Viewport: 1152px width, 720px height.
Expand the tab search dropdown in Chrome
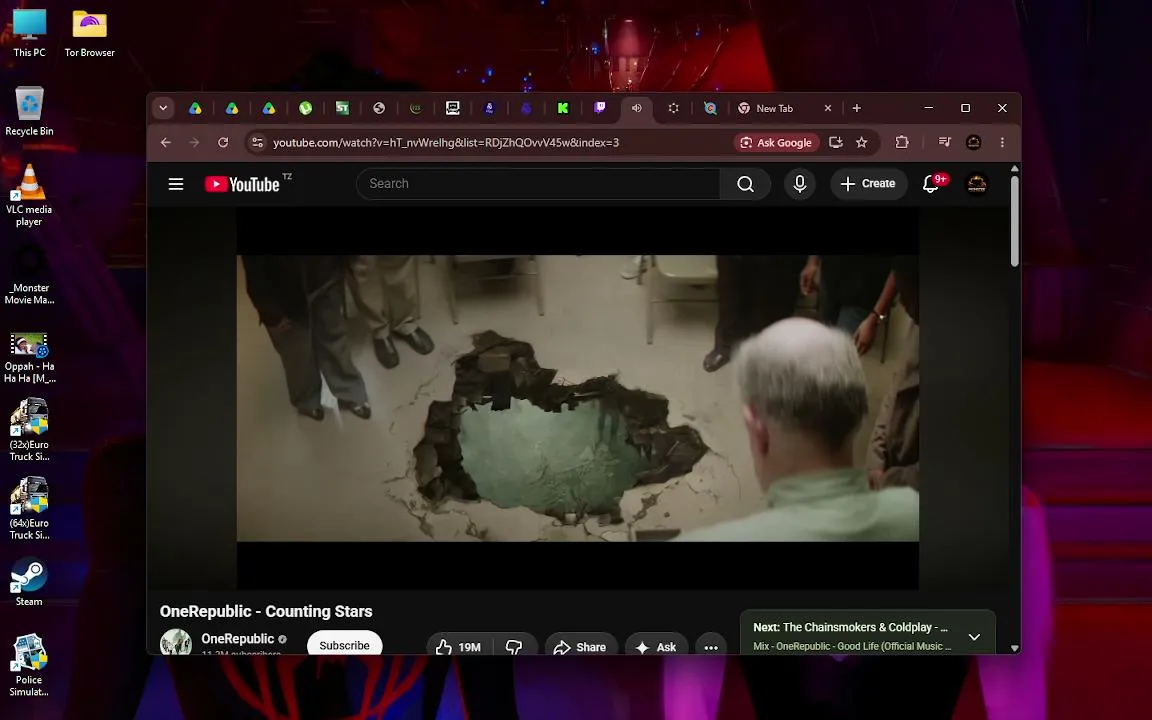(x=163, y=108)
